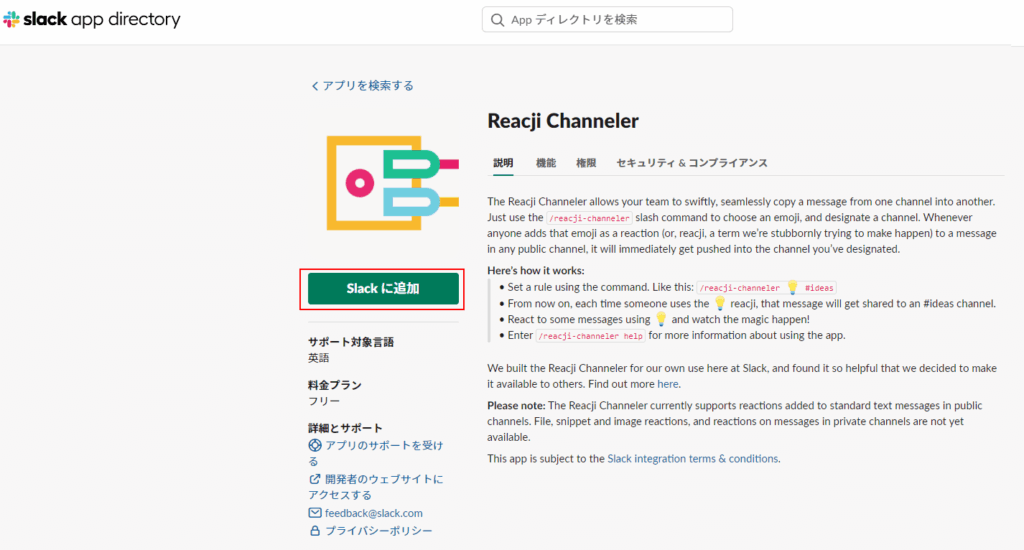Click the envelope email icon
Image resolution: width=1024 pixels, height=550 pixels.
point(315,513)
